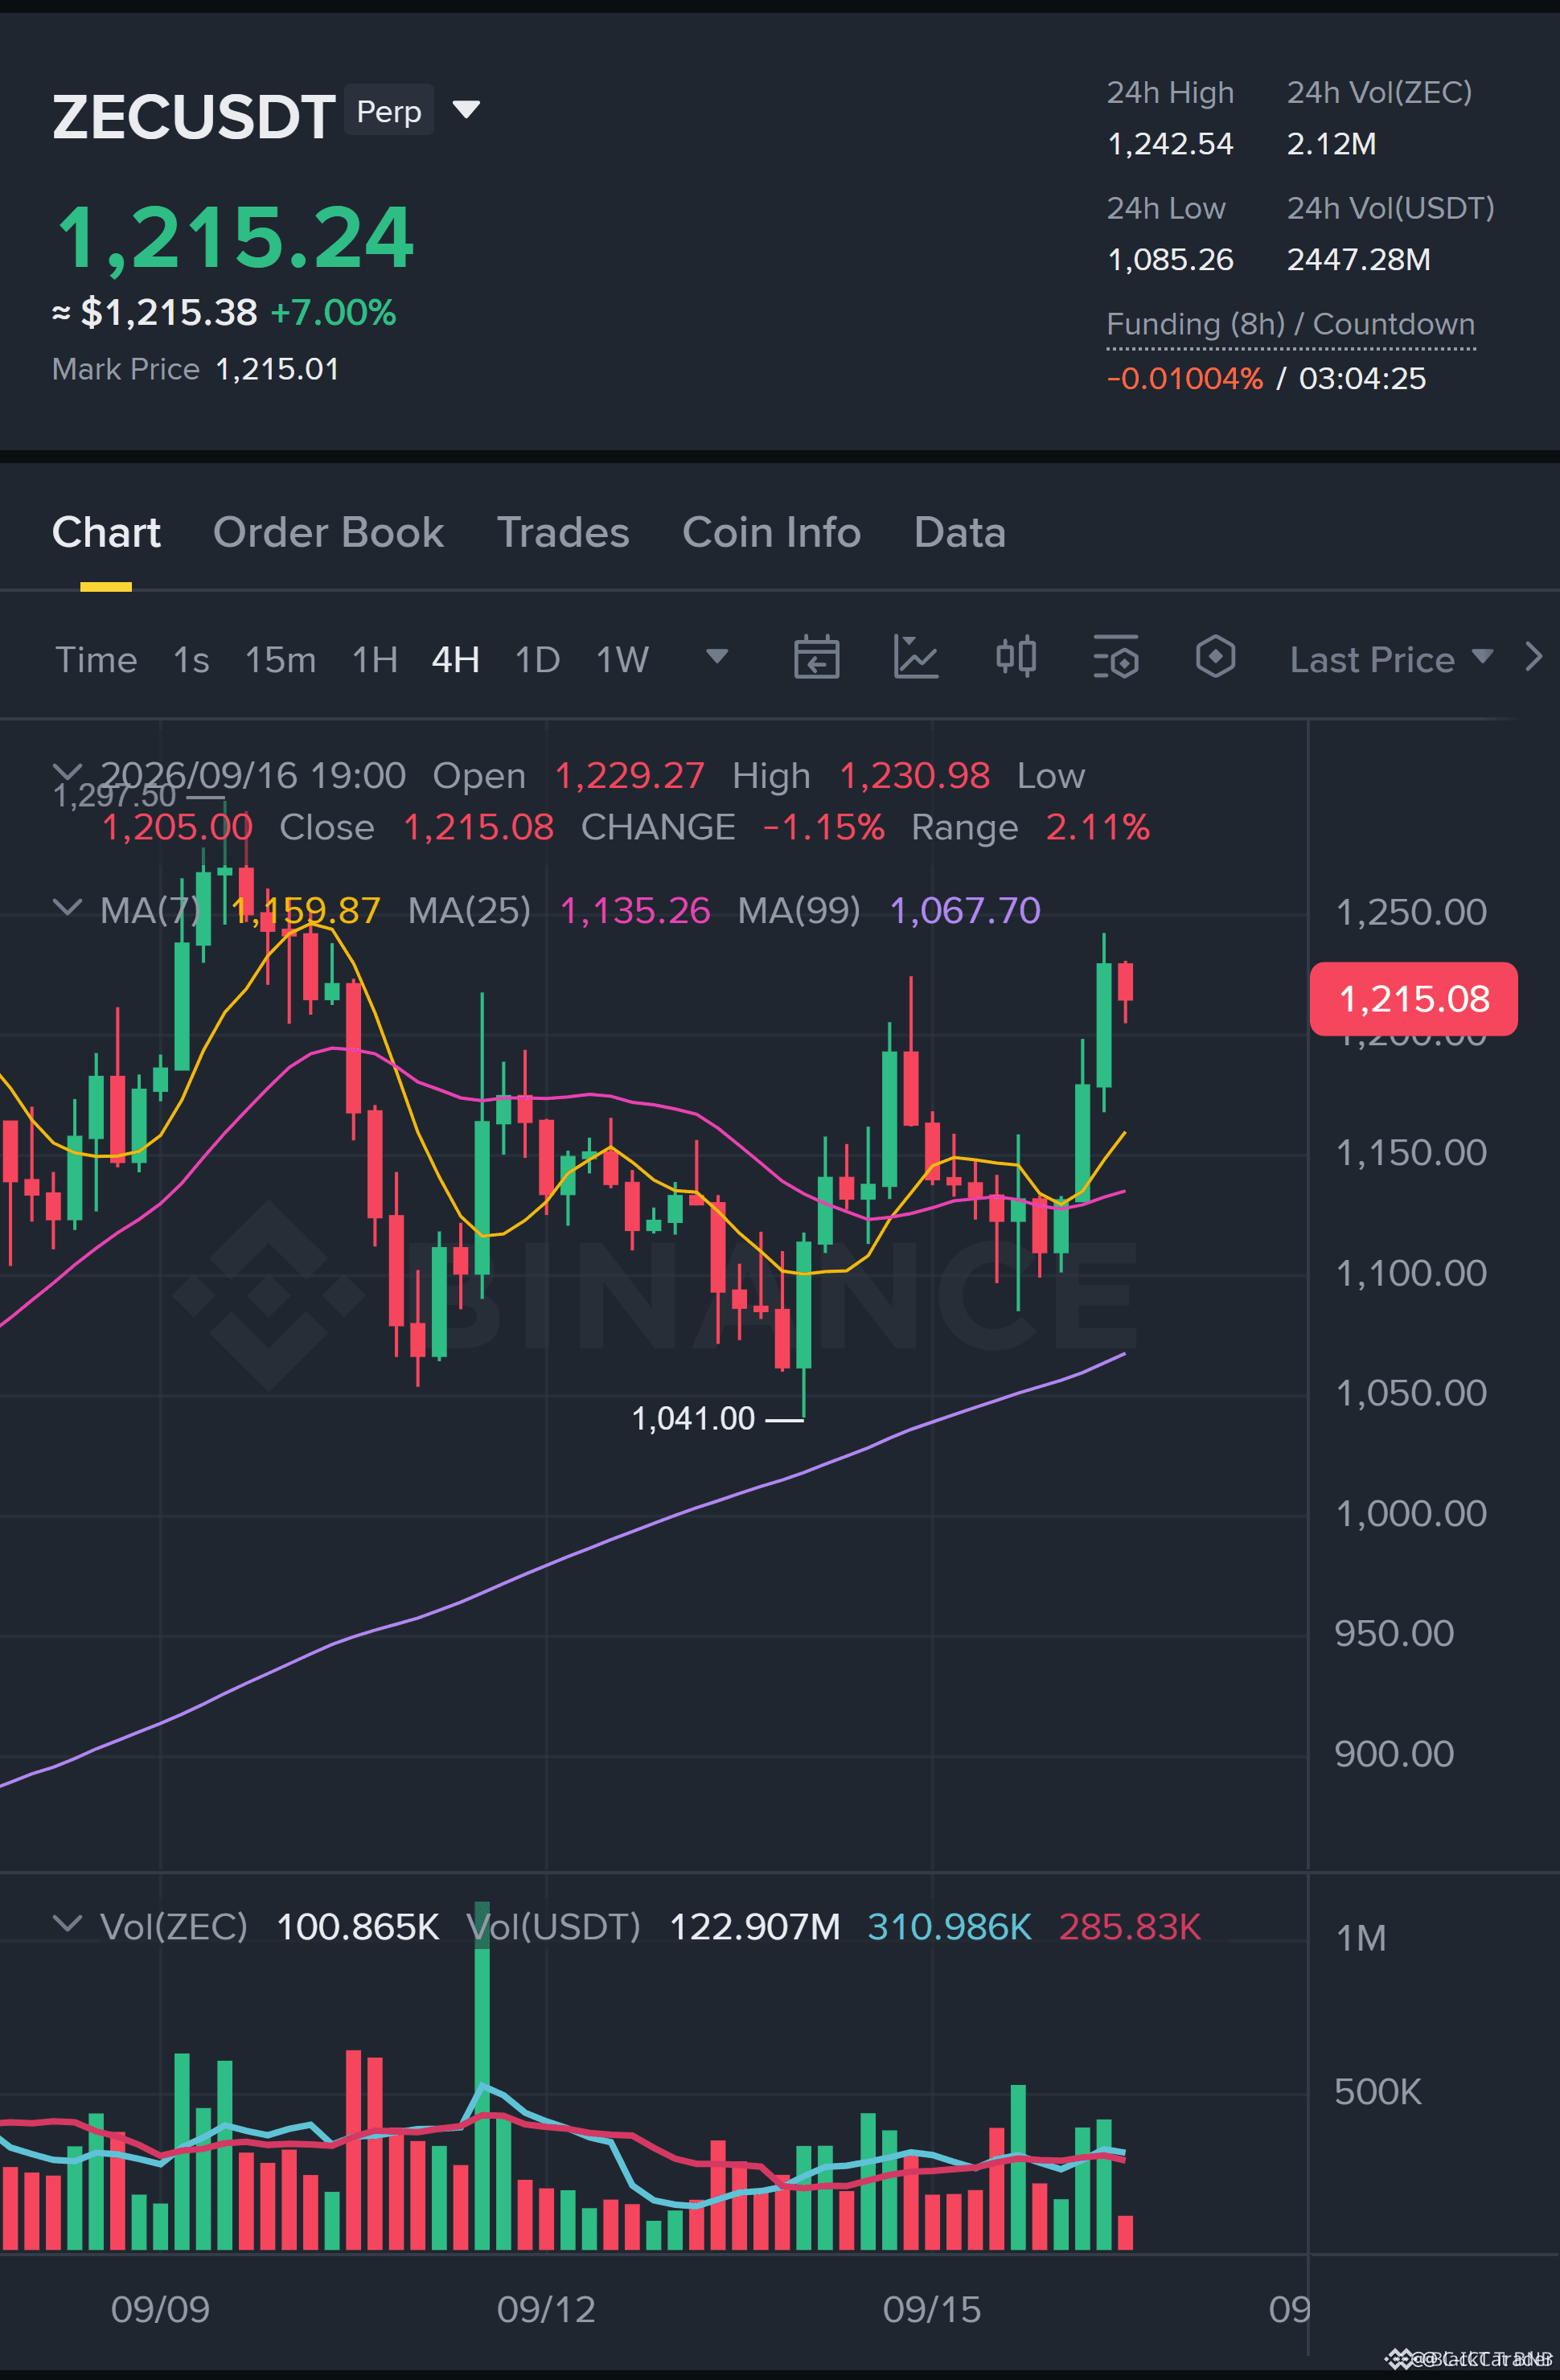Select the 15m time interval
The width and height of the screenshot is (1560, 2380).
(280, 659)
